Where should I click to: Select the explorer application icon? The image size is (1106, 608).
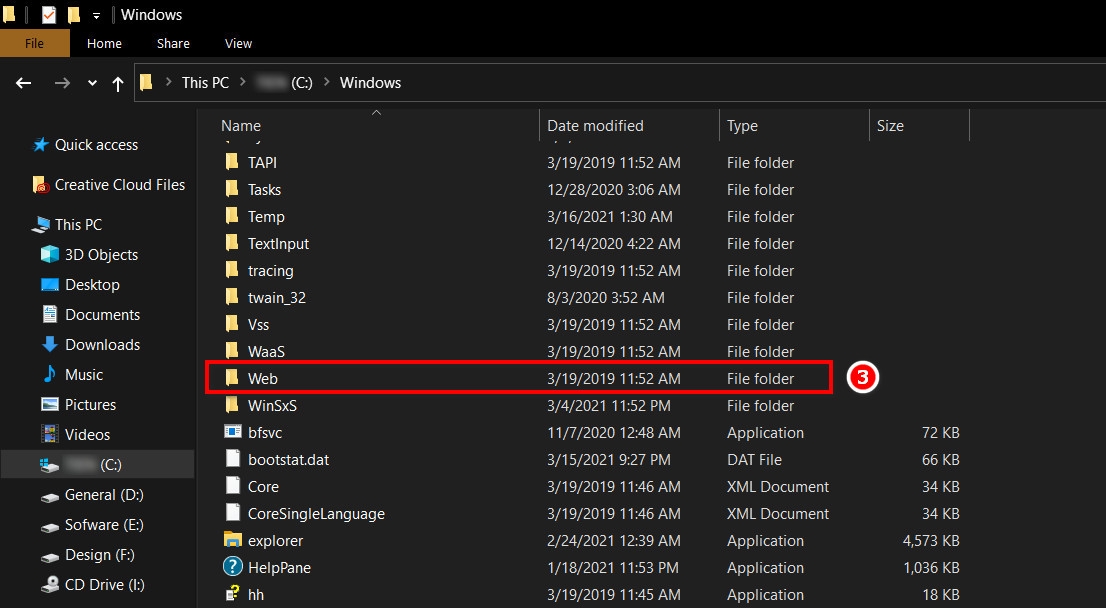click(x=233, y=540)
